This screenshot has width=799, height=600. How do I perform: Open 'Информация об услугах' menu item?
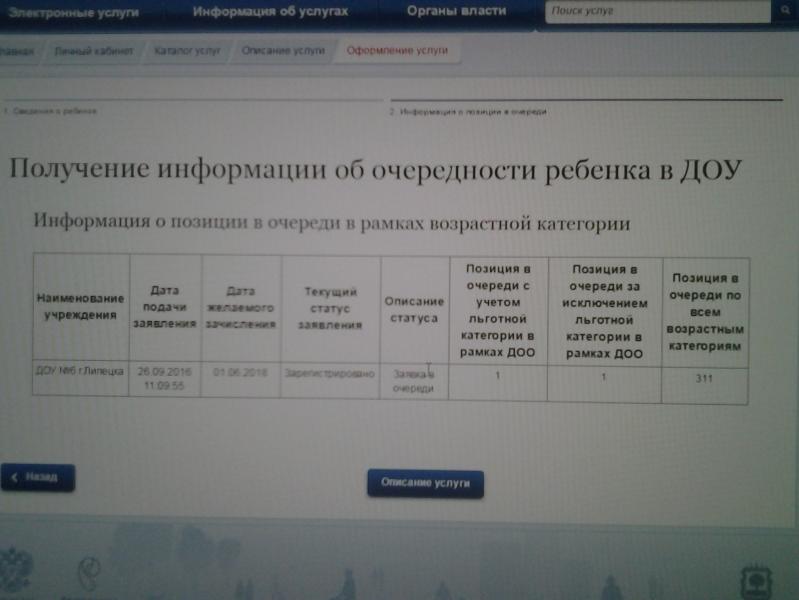(x=270, y=11)
